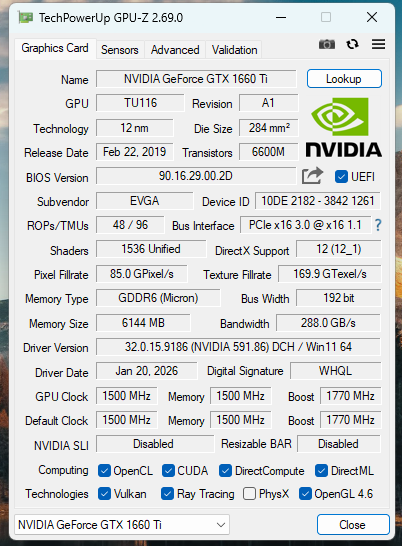Click the Device ID field value

pos(317,201)
